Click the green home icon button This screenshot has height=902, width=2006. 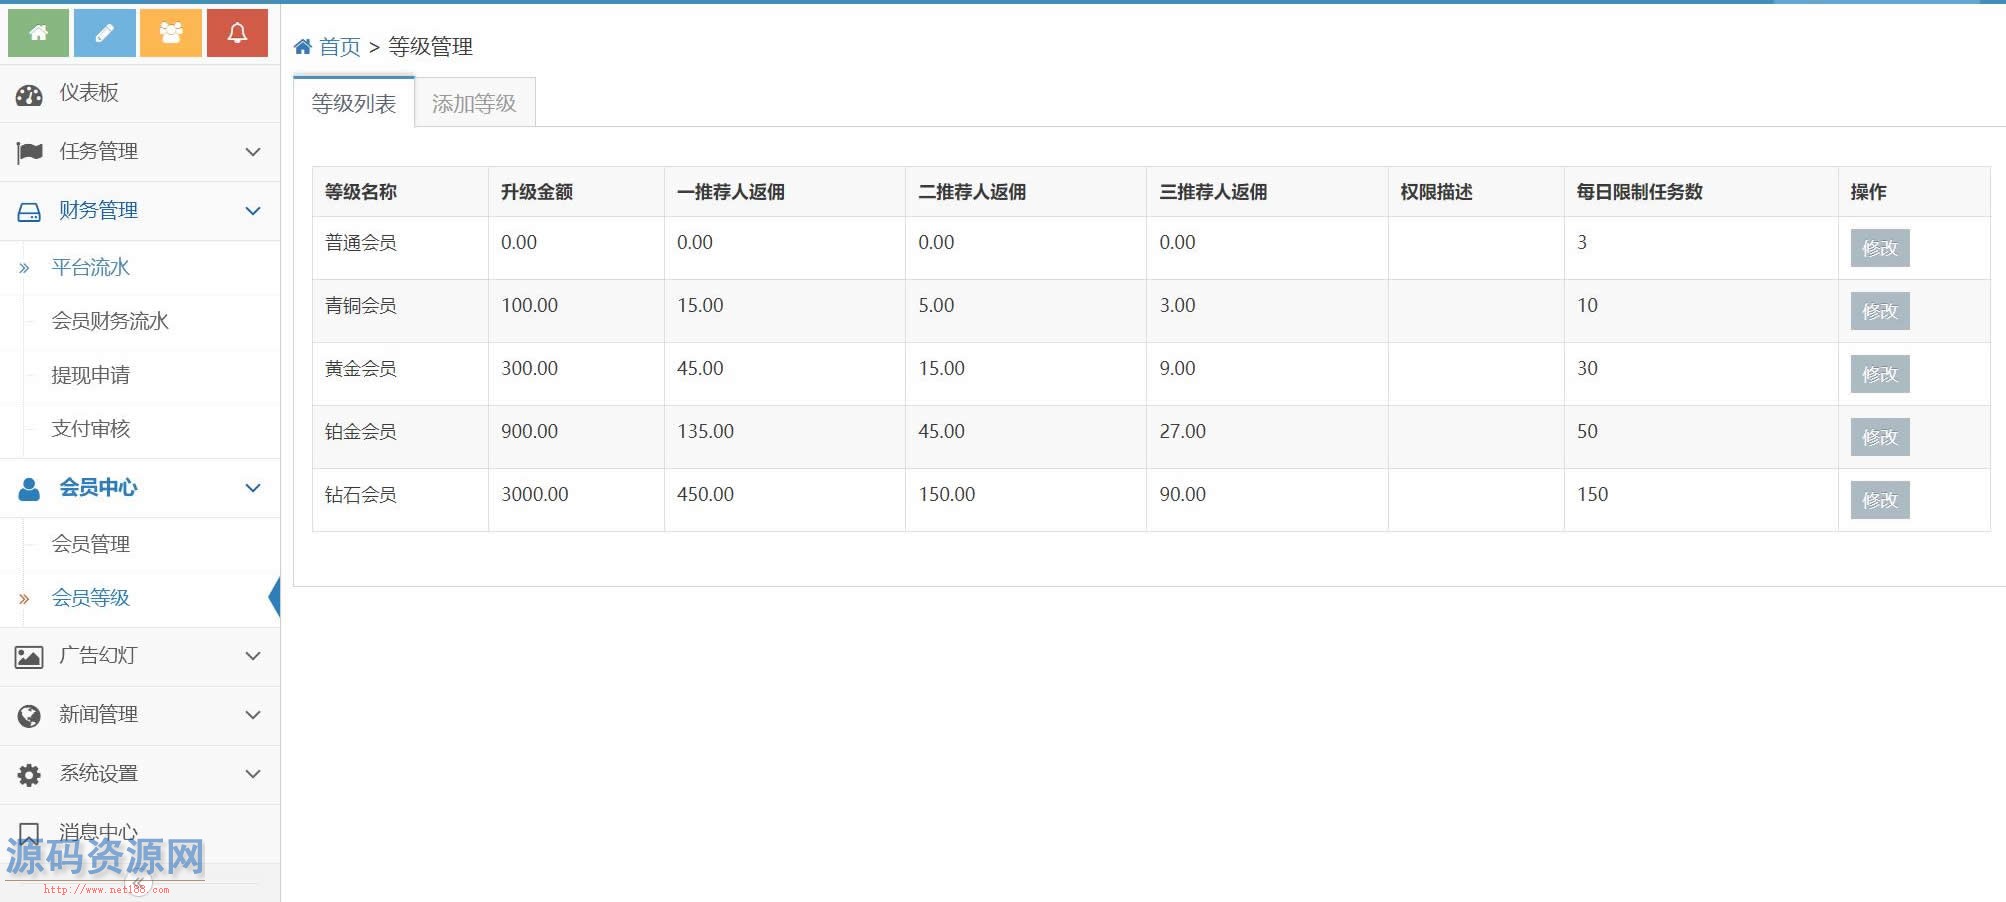coord(38,33)
